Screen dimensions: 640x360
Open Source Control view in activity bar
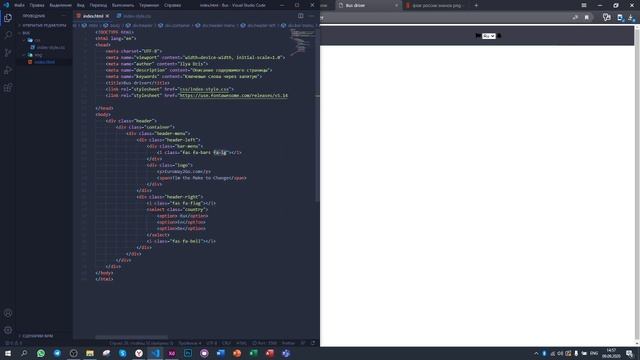click(8, 53)
